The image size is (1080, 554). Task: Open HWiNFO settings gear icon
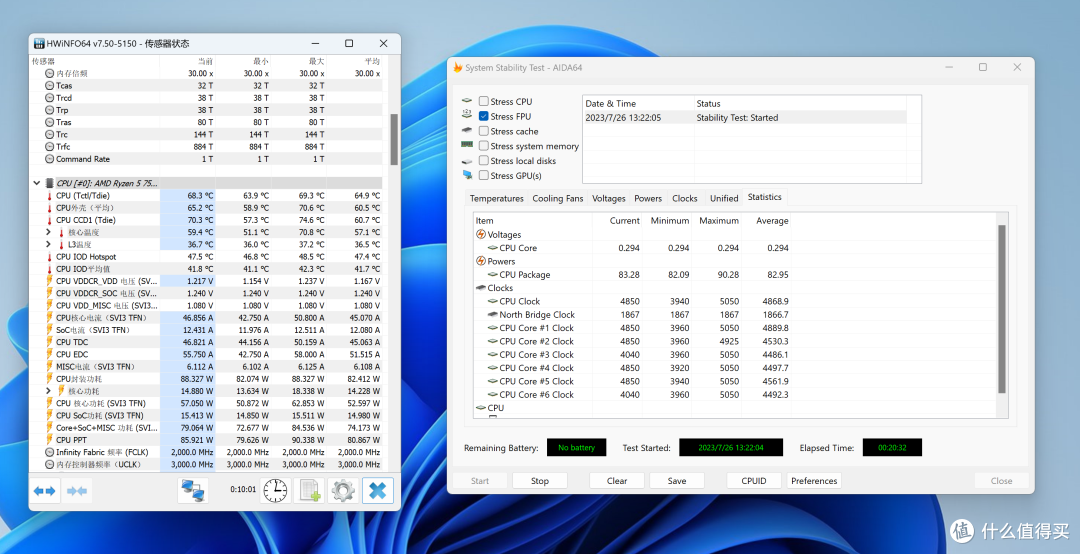343,491
